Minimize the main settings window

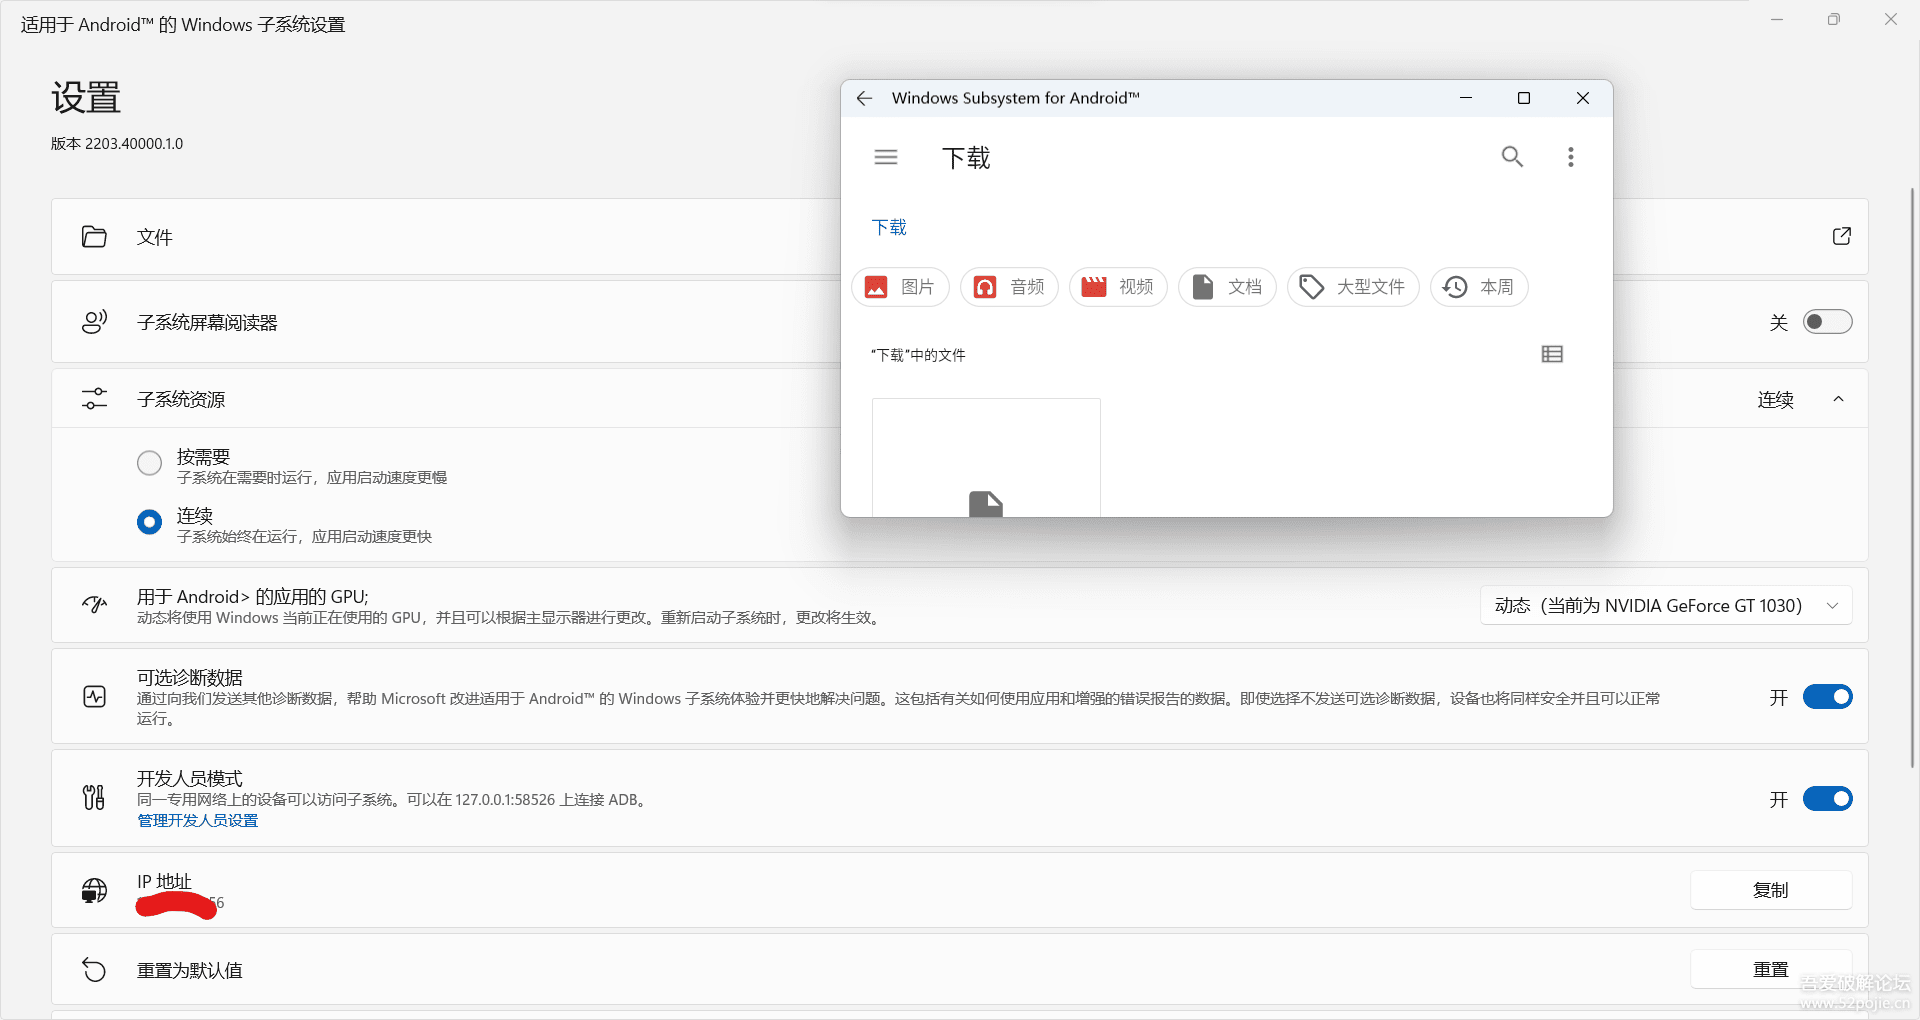1777,19
